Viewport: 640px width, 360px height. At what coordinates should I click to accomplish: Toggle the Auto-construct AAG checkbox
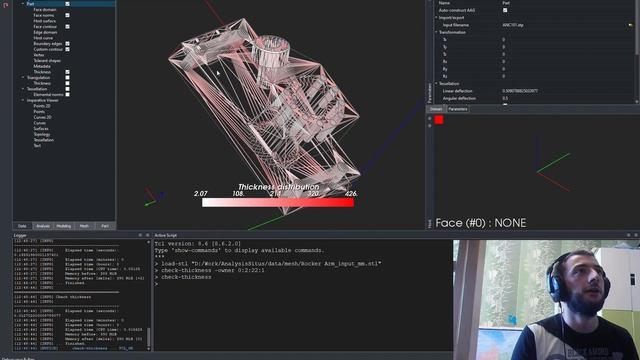tap(505, 10)
